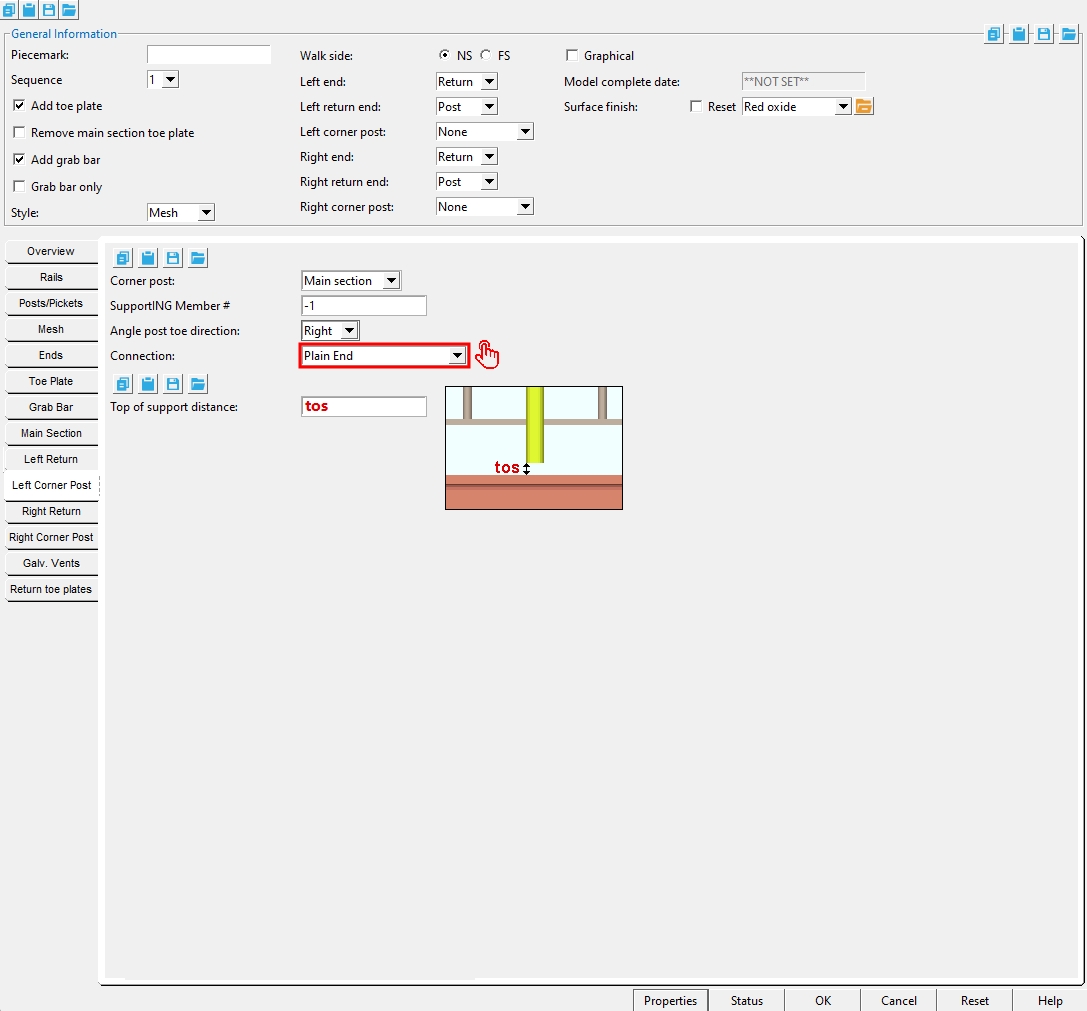Go to the Return toe plates tab
This screenshot has width=1087, height=1011.
click(51, 589)
